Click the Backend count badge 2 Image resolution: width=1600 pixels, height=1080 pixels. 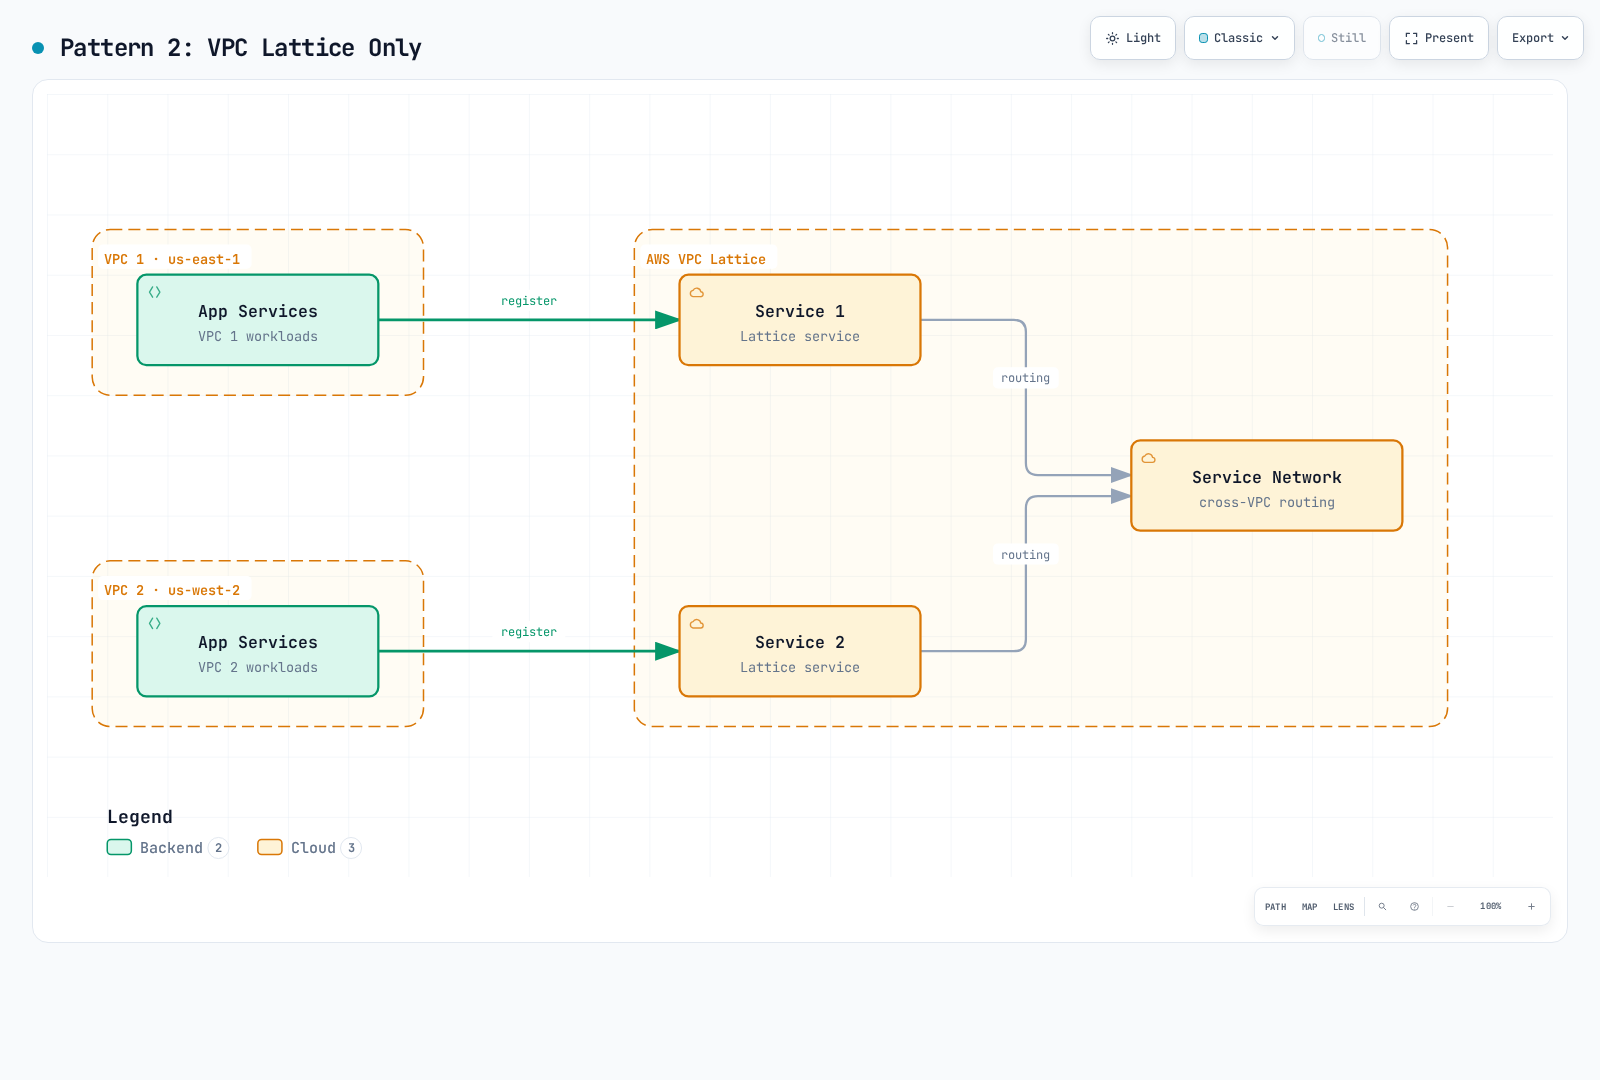click(x=218, y=848)
